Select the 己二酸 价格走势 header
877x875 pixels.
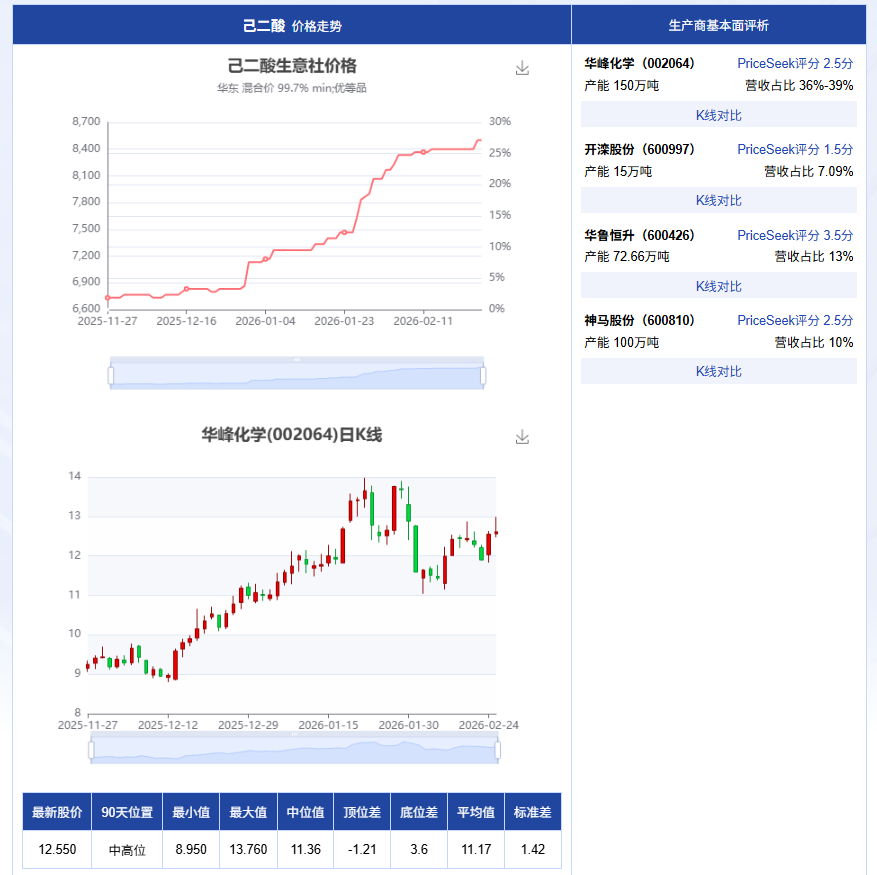[291, 25]
